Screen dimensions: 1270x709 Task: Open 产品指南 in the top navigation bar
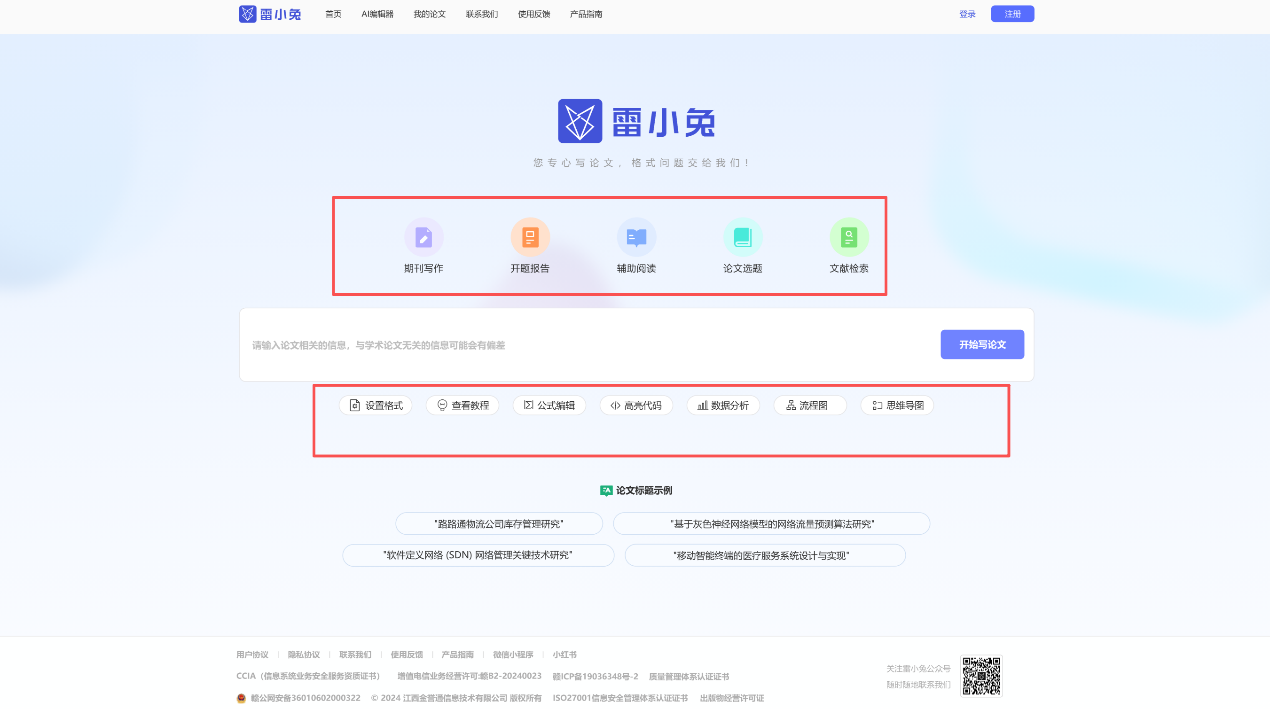[586, 14]
